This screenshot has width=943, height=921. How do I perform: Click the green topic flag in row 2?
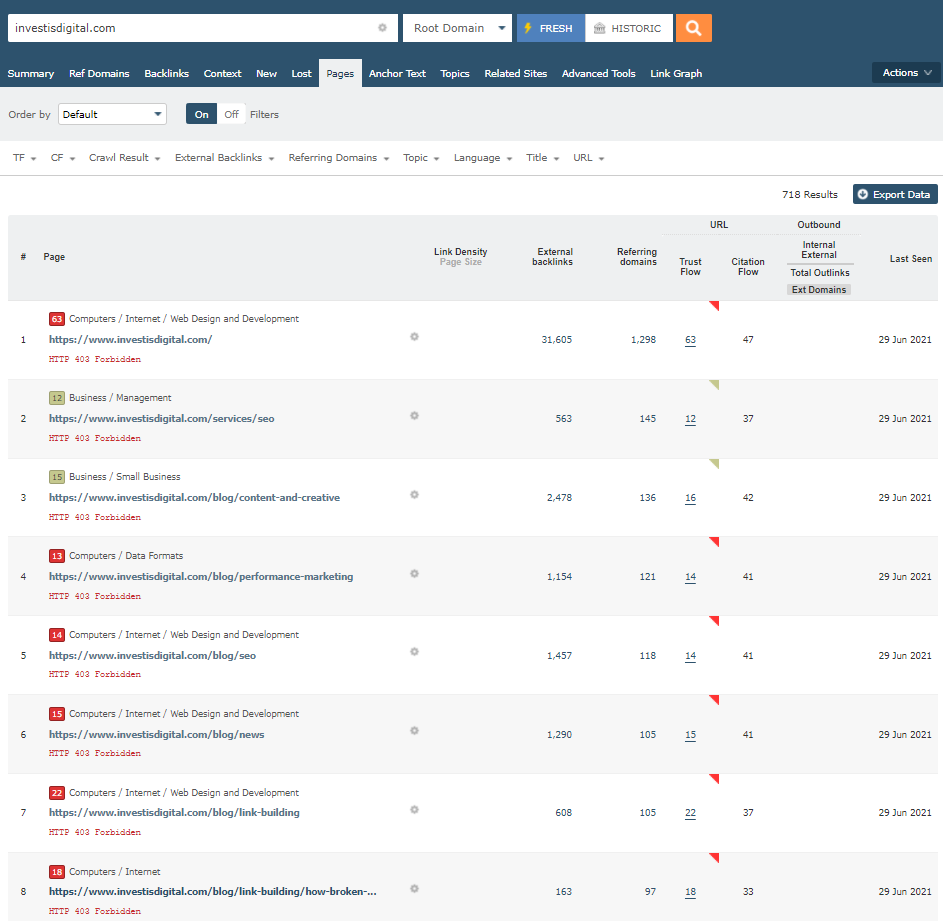[x=714, y=385]
